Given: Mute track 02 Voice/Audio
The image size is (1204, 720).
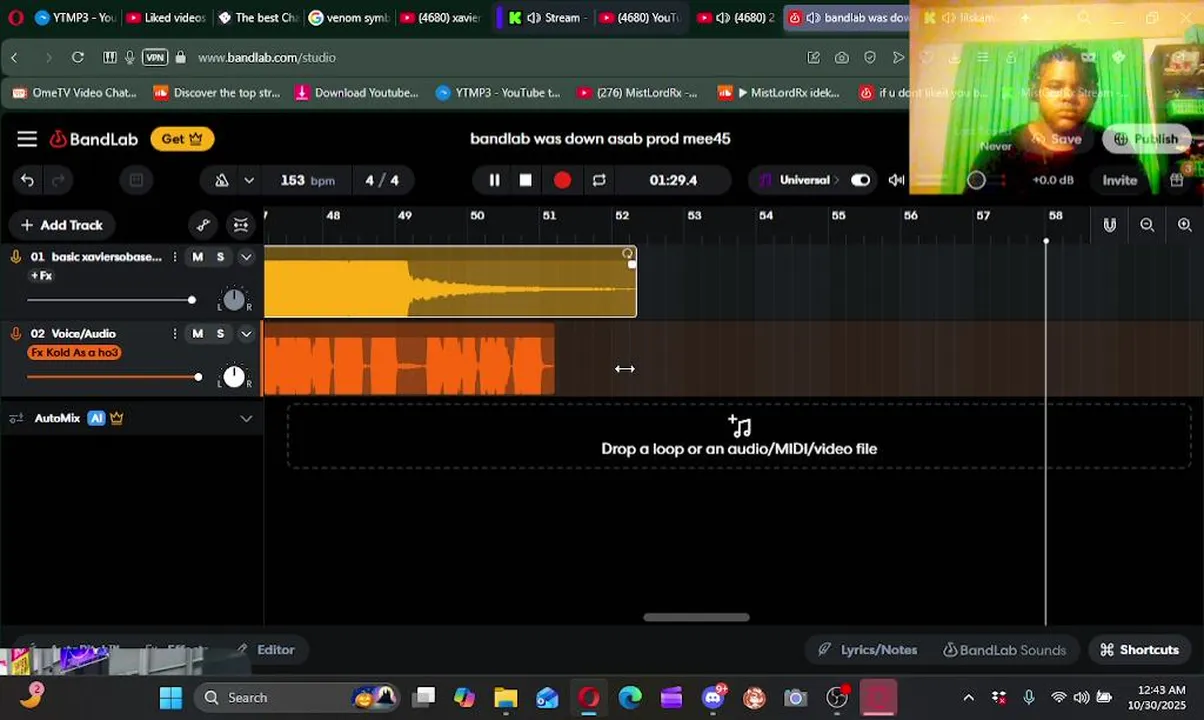Looking at the screenshot, I should 197,334.
